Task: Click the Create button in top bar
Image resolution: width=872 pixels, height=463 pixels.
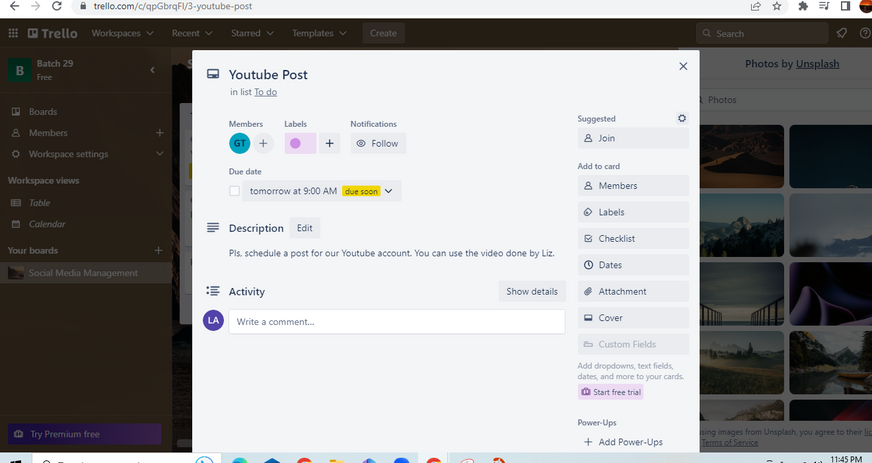Action: pyautogui.click(x=383, y=33)
